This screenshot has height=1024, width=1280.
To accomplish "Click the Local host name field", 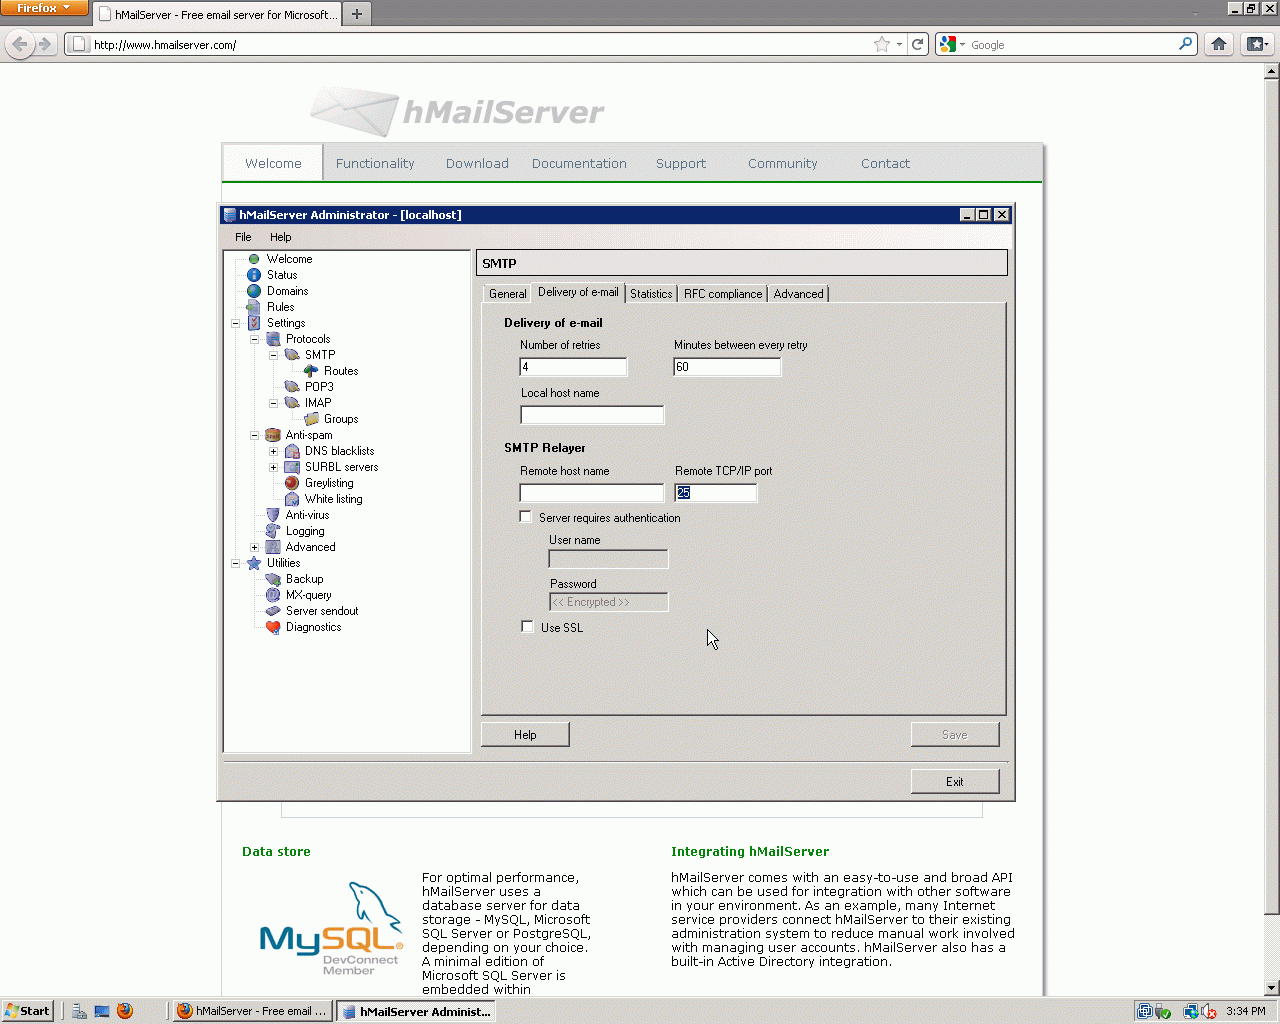I will (592, 415).
